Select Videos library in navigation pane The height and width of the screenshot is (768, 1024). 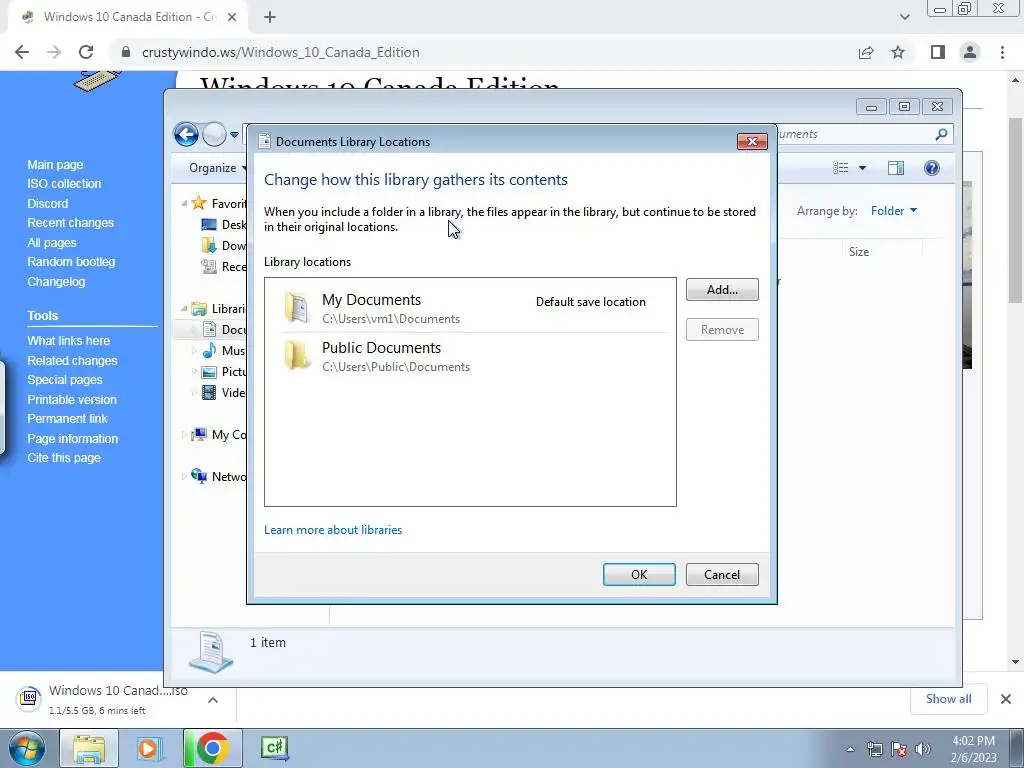tap(225, 392)
